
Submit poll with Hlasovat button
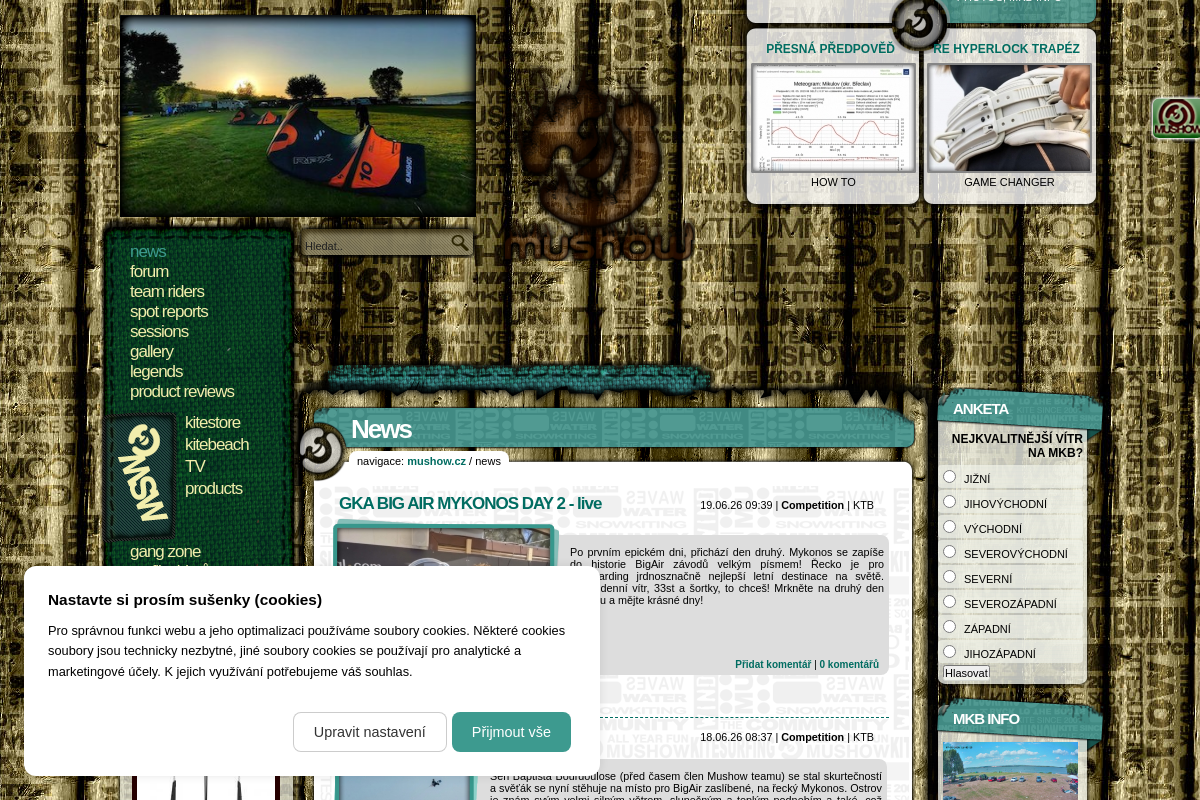[966, 673]
